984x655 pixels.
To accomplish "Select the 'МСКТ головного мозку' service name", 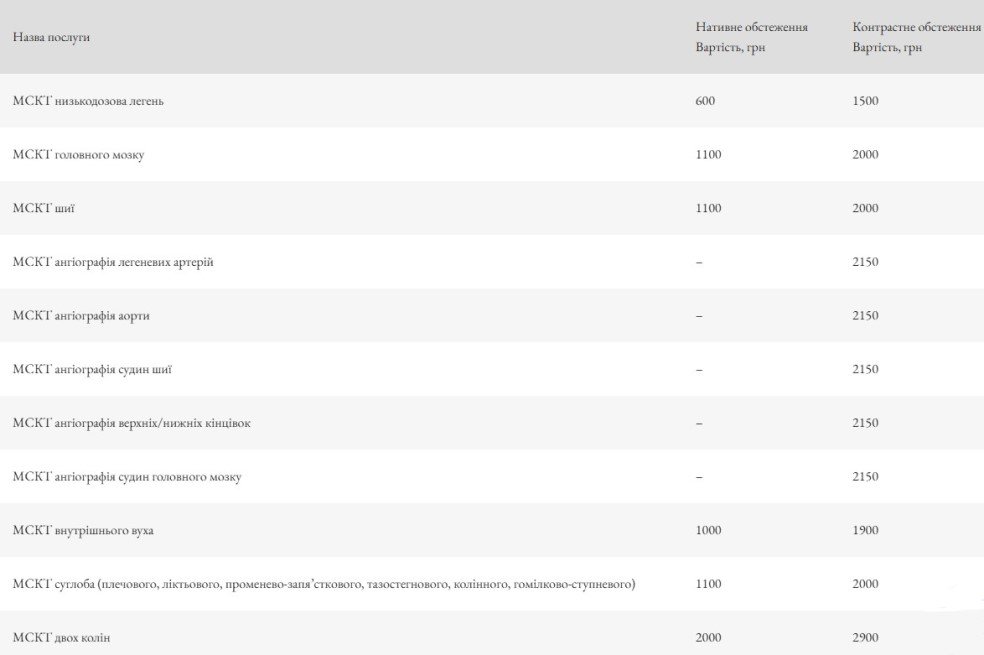I will coord(78,155).
